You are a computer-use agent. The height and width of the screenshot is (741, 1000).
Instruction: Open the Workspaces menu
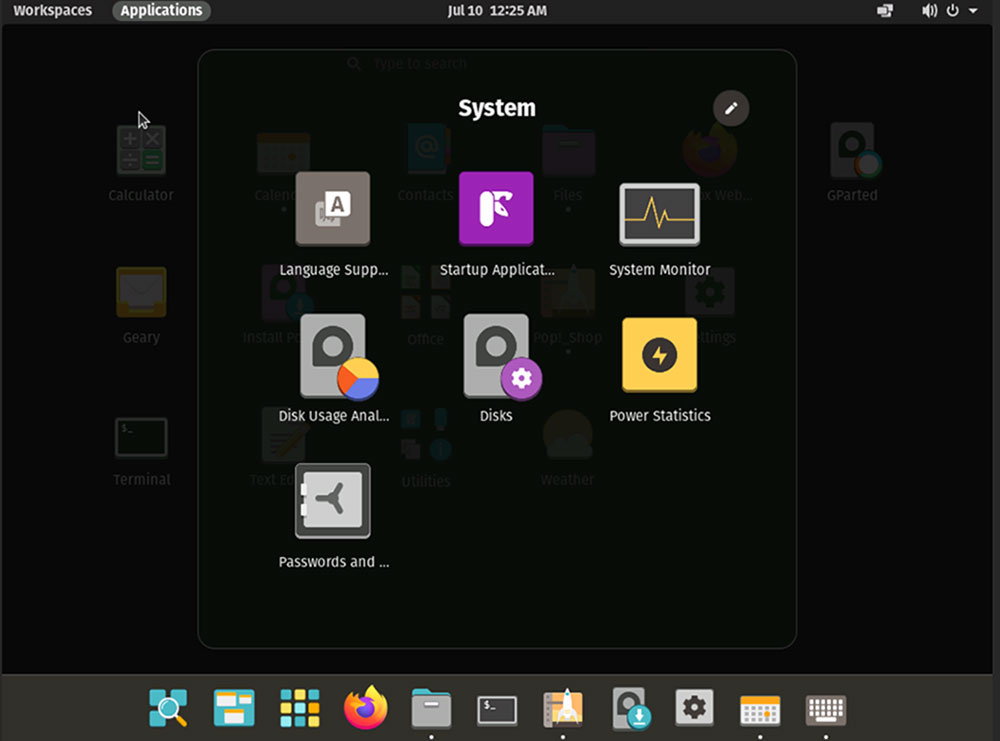click(x=50, y=11)
